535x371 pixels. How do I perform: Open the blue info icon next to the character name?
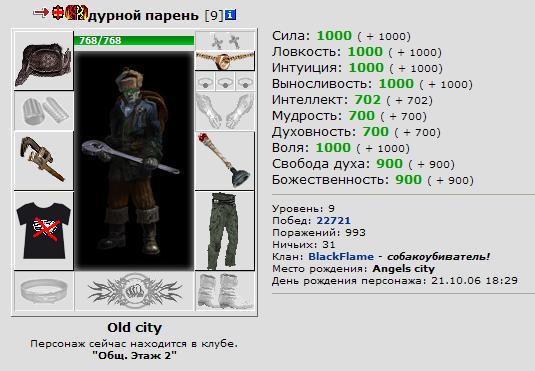(x=231, y=15)
